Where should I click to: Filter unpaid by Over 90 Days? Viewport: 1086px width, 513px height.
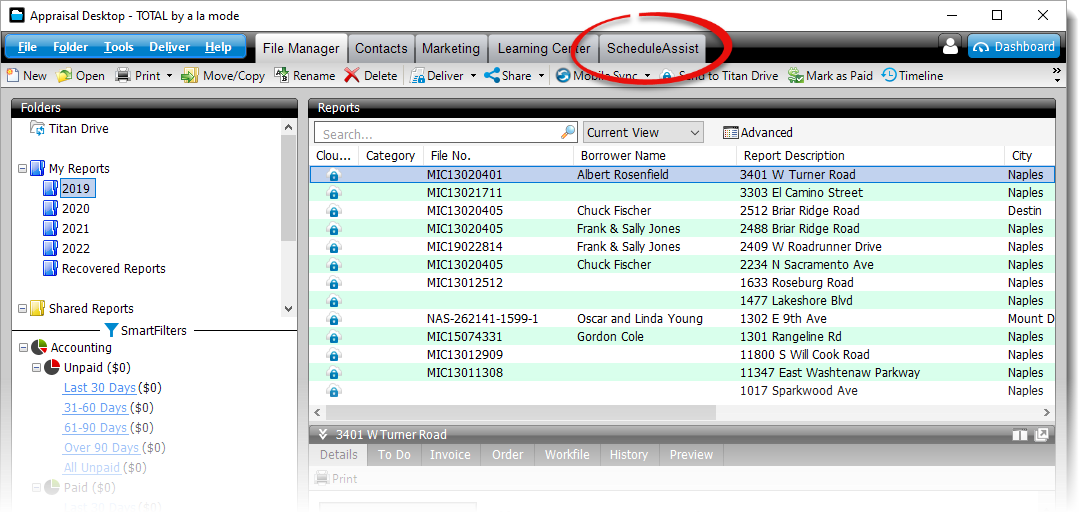tap(102, 448)
